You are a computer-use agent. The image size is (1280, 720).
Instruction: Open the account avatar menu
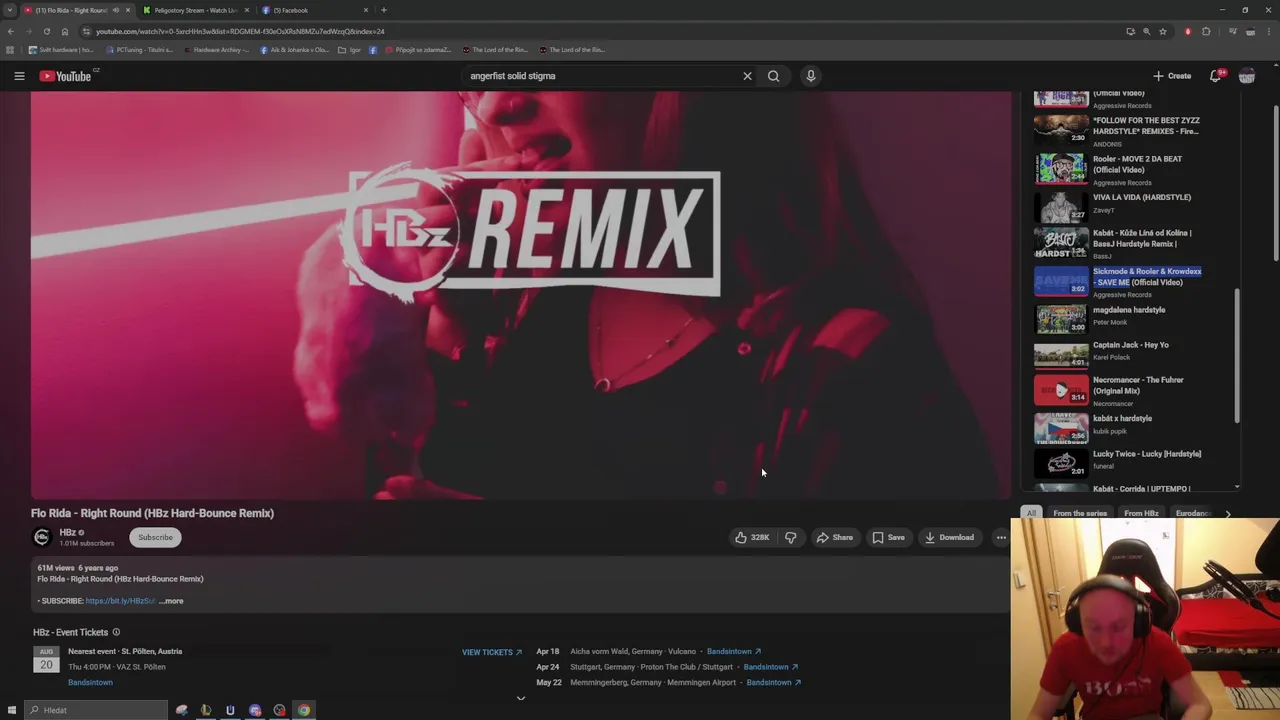(x=1247, y=76)
